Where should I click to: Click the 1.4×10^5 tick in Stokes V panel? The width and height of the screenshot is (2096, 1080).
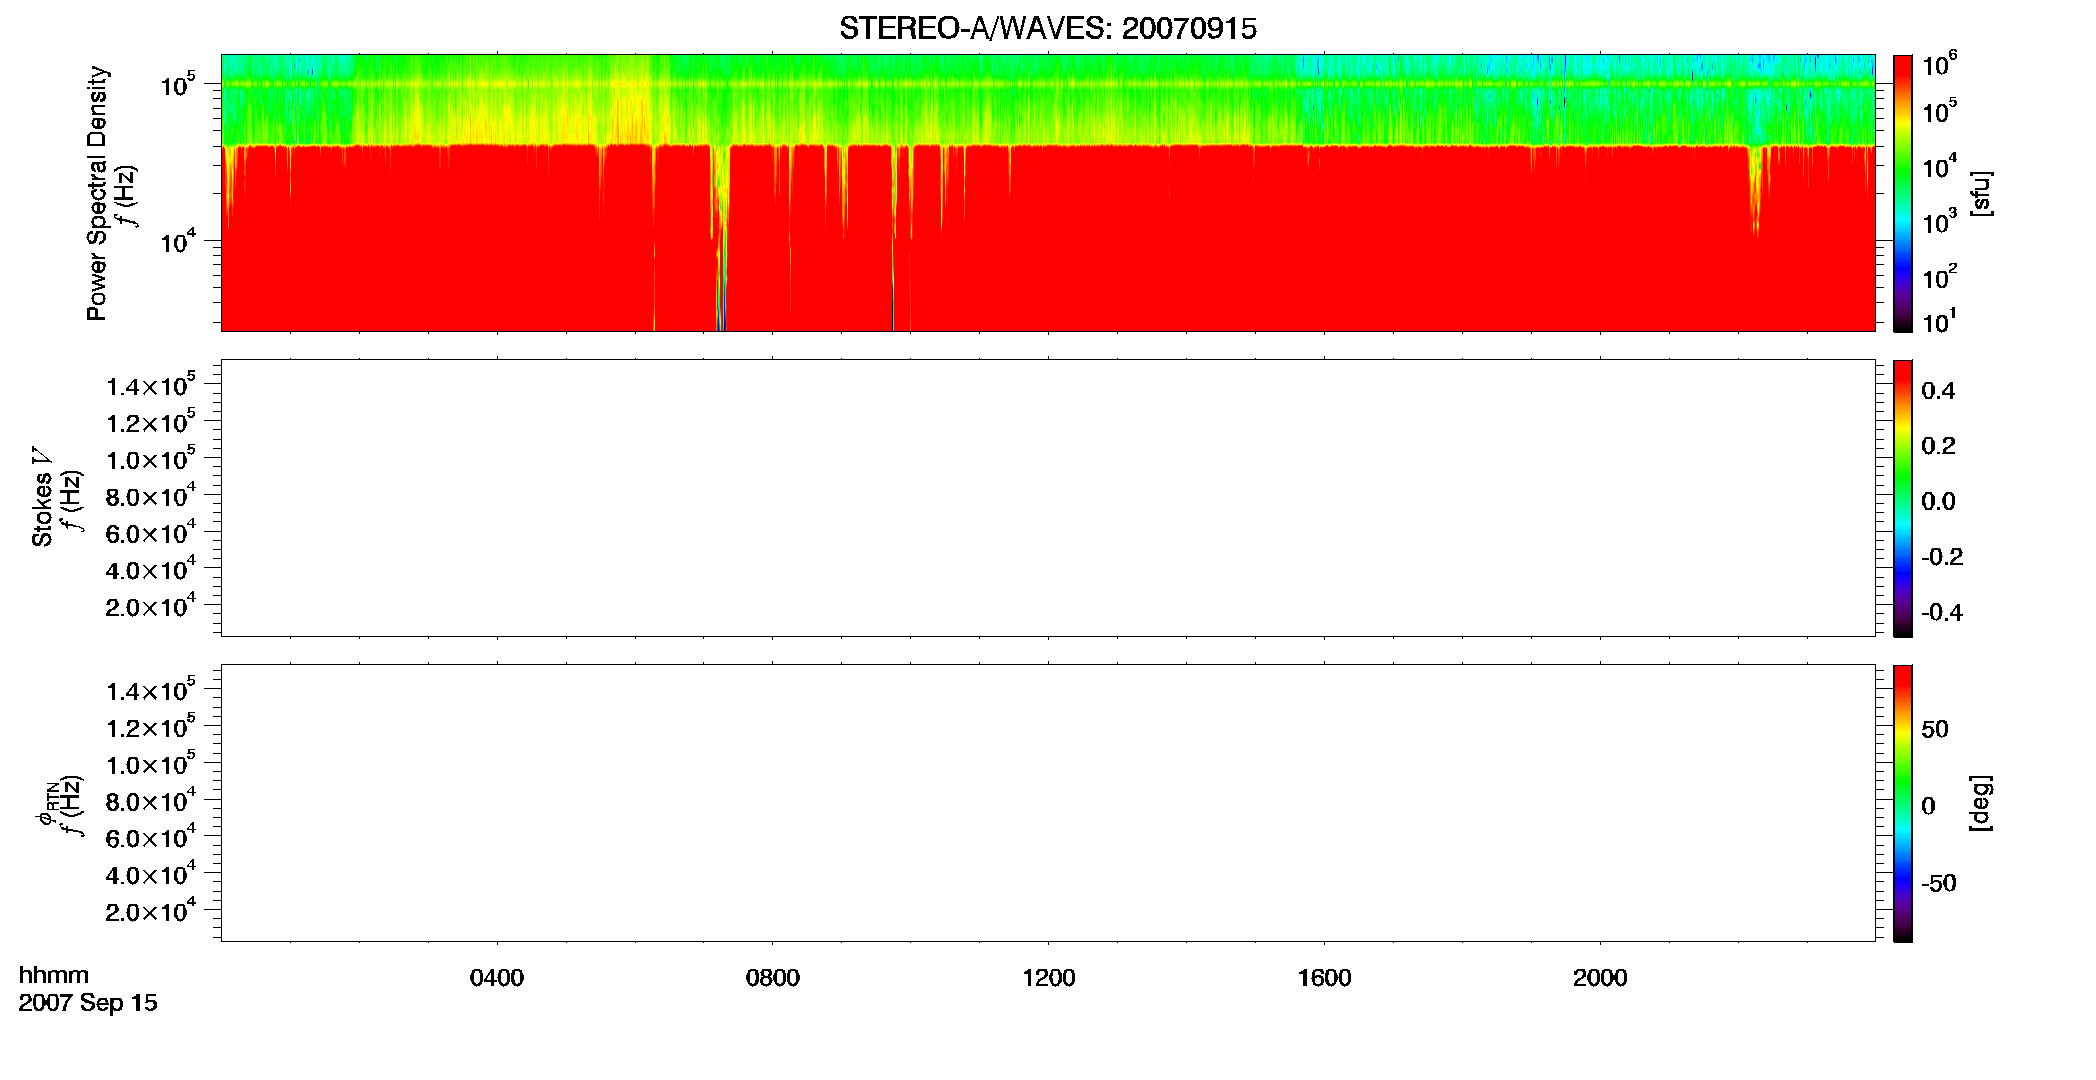151,385
